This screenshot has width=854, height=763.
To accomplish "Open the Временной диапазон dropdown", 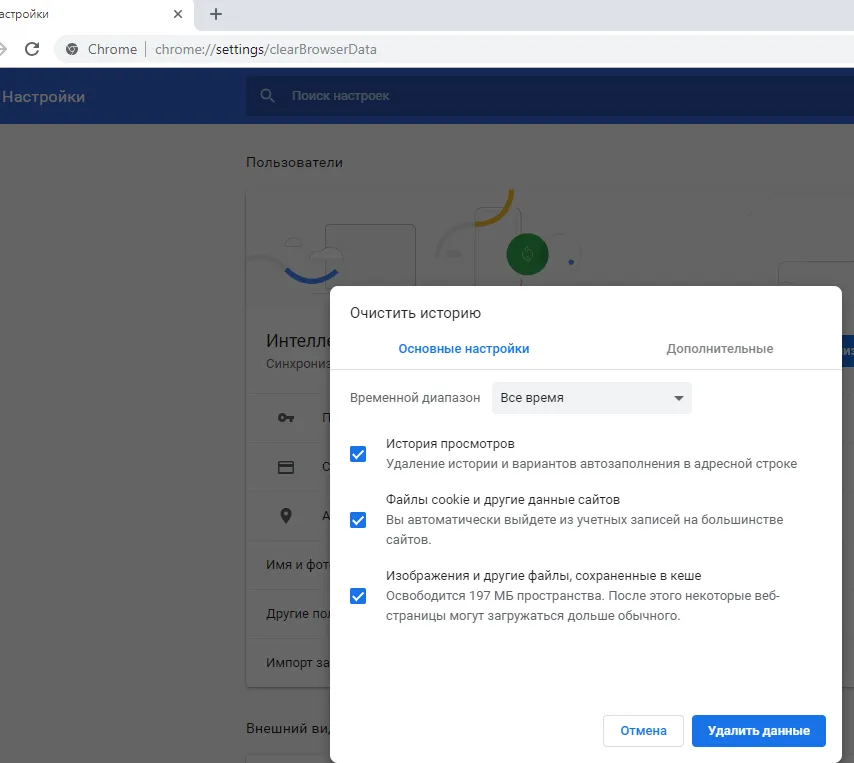I will pyautogui.click(x=591, y=398).
